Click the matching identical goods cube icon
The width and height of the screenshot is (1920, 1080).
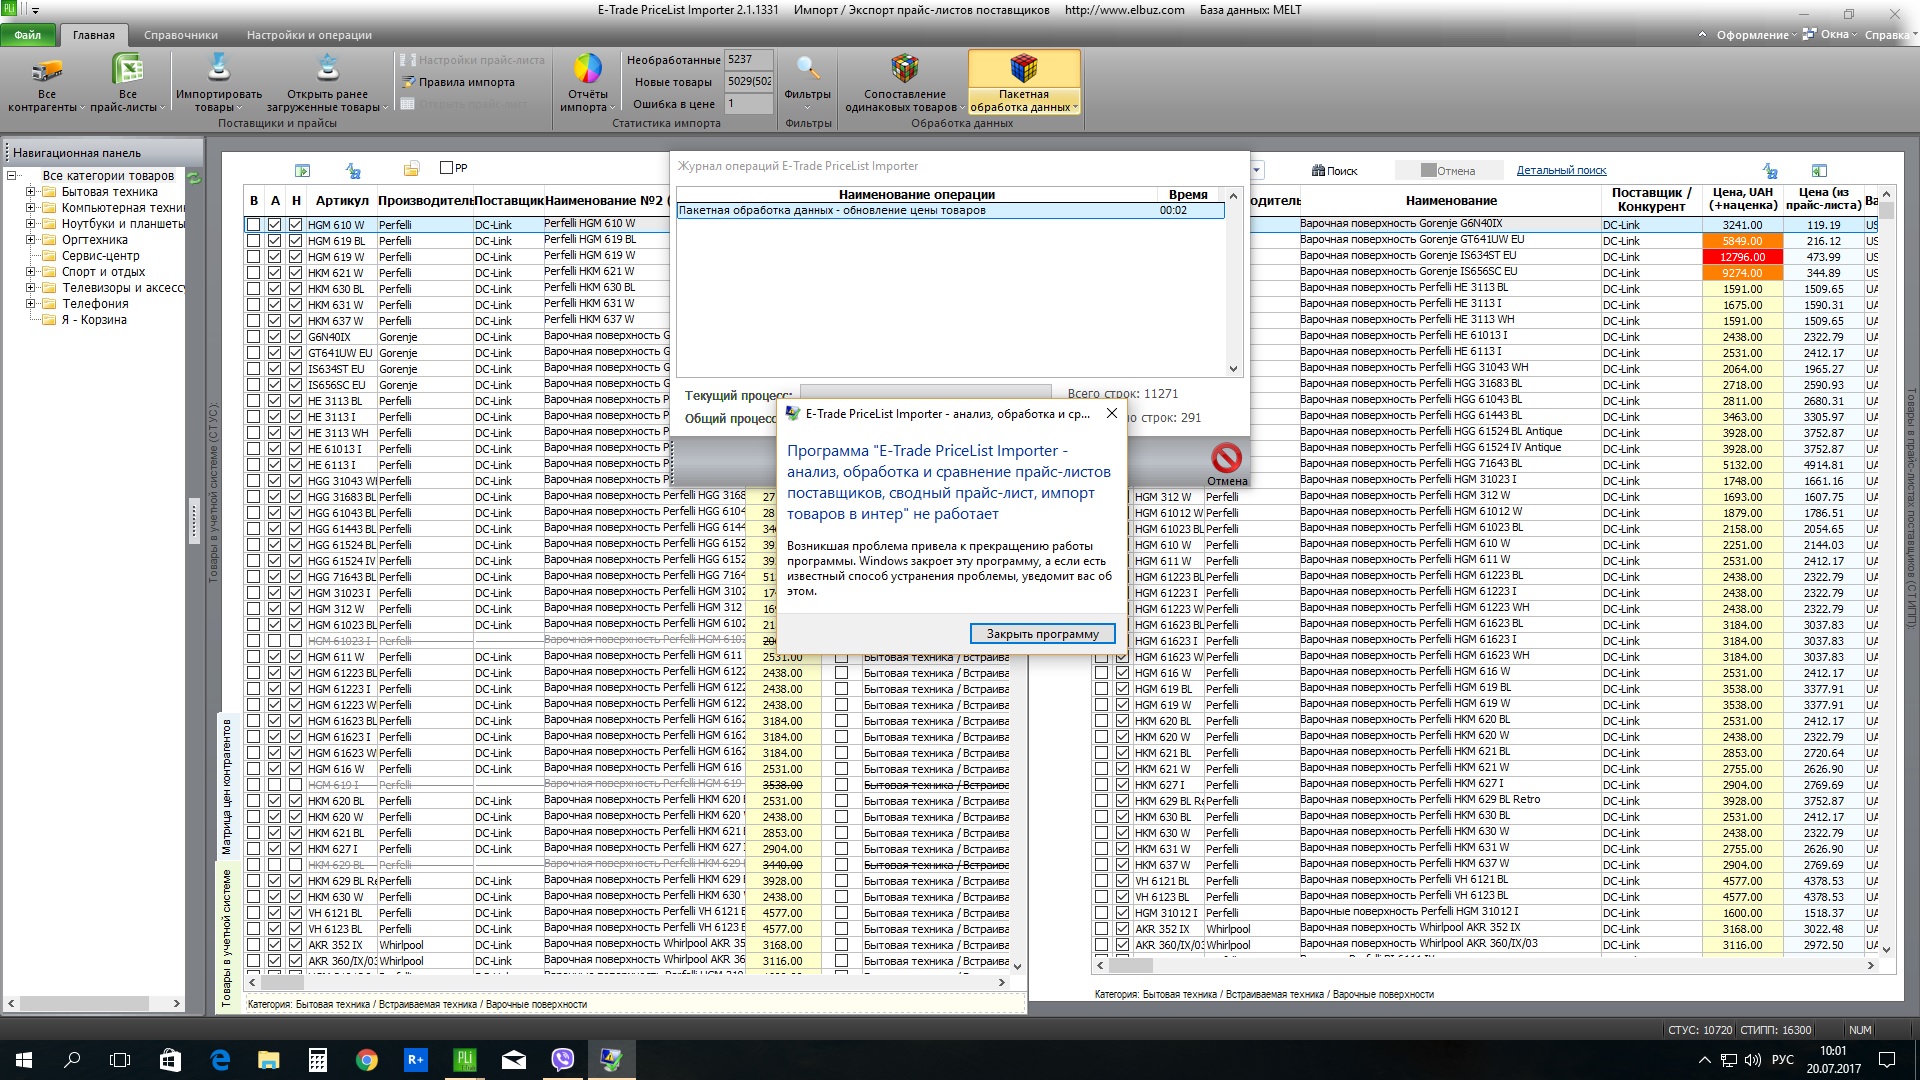[x=905, y=68]
